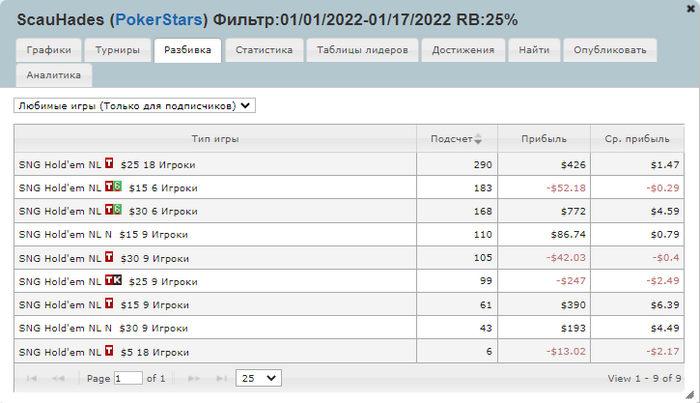Sort by the Ср. прибыль column header

click(x=637, y=139)
